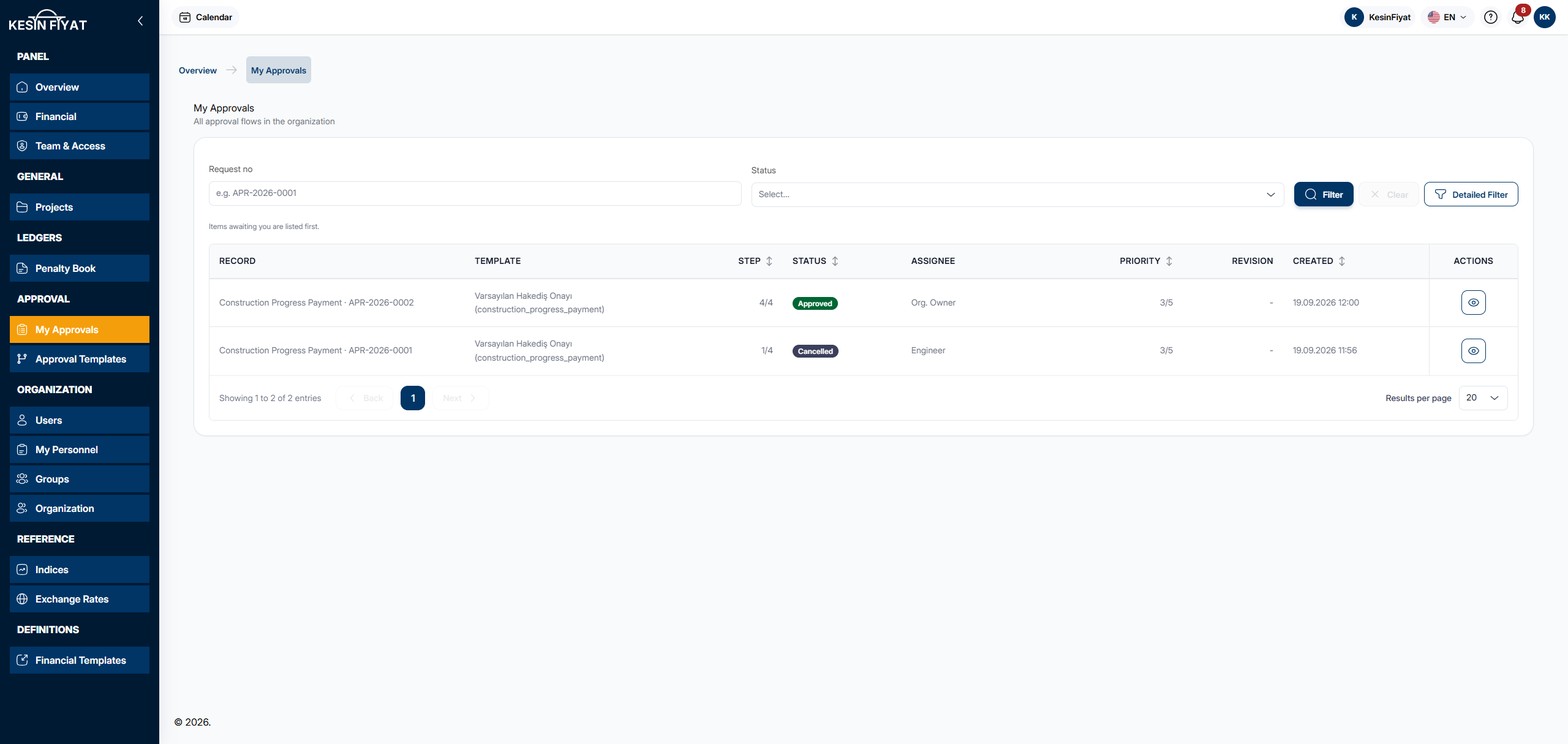Open the EN language dropdown
This screenshot has width=1568, height=744.
[1447, 17]
